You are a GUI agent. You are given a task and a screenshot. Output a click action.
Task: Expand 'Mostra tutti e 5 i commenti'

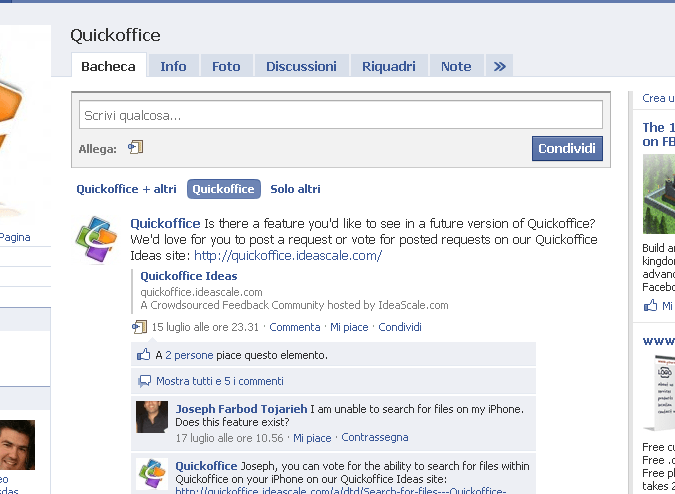[x=220, y=381]
